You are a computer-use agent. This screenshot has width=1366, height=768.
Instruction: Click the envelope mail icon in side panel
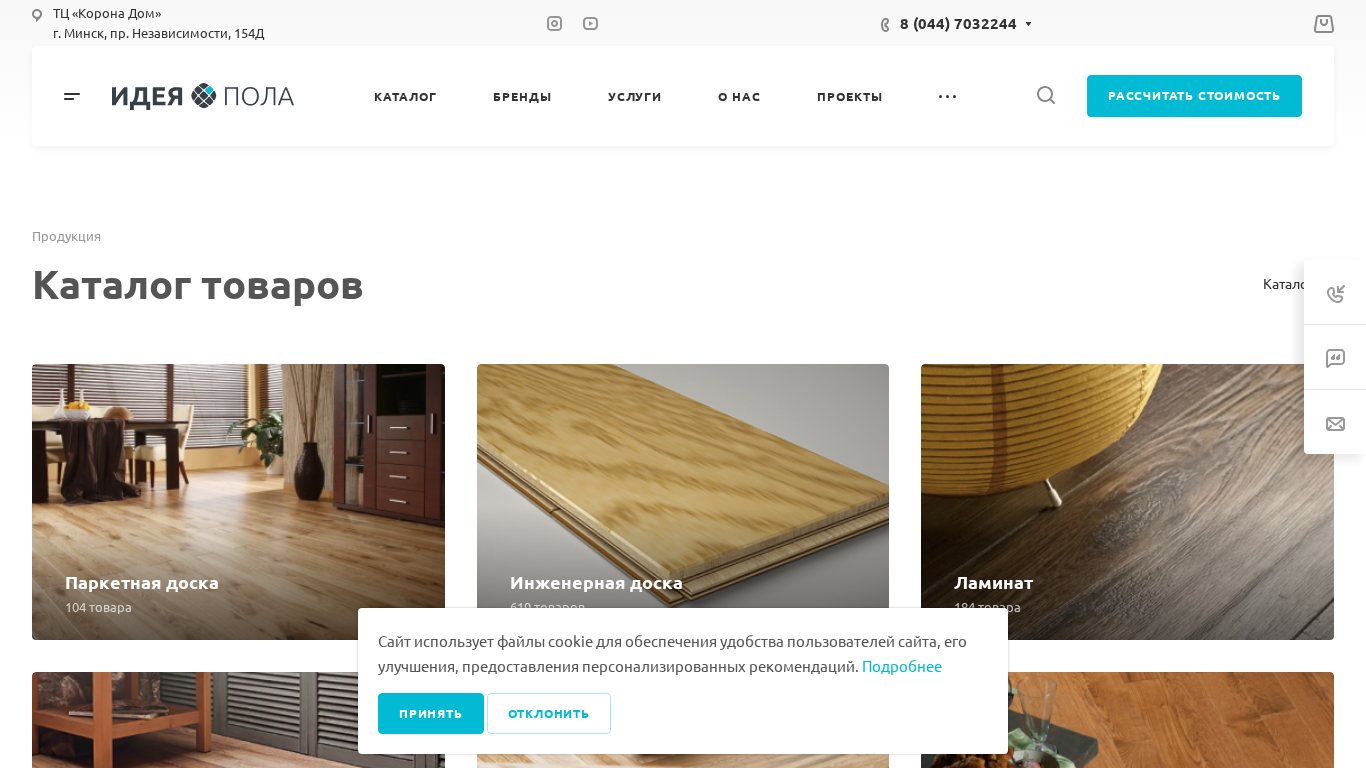1335,424
